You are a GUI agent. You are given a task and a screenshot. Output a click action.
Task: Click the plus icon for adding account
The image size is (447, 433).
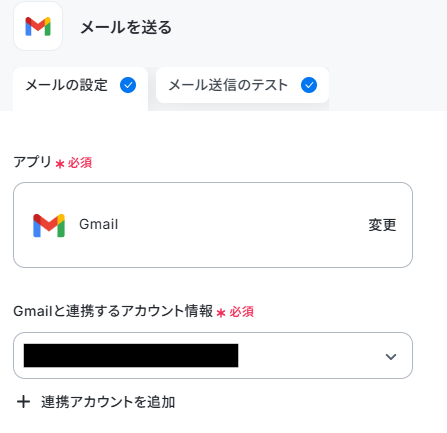coord(23,402)
